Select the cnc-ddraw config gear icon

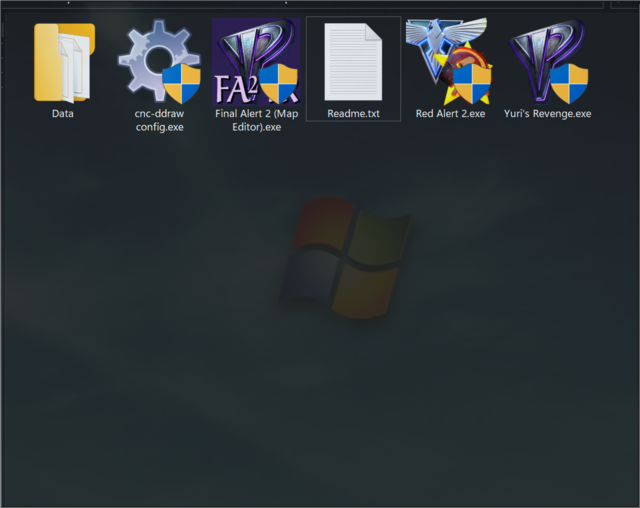click(x=159, y=61)
